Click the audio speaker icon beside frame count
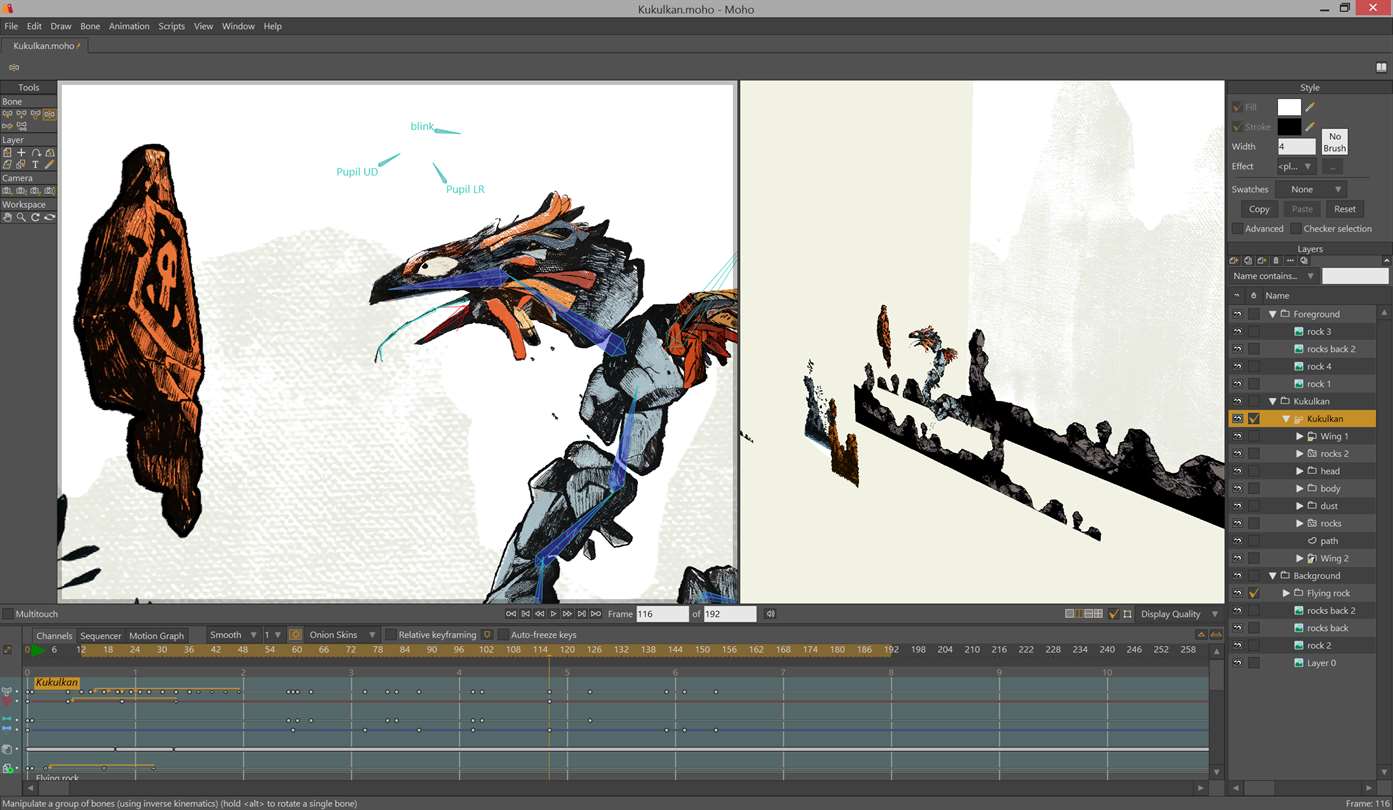 pyautogui.click(x=770, y=614)
